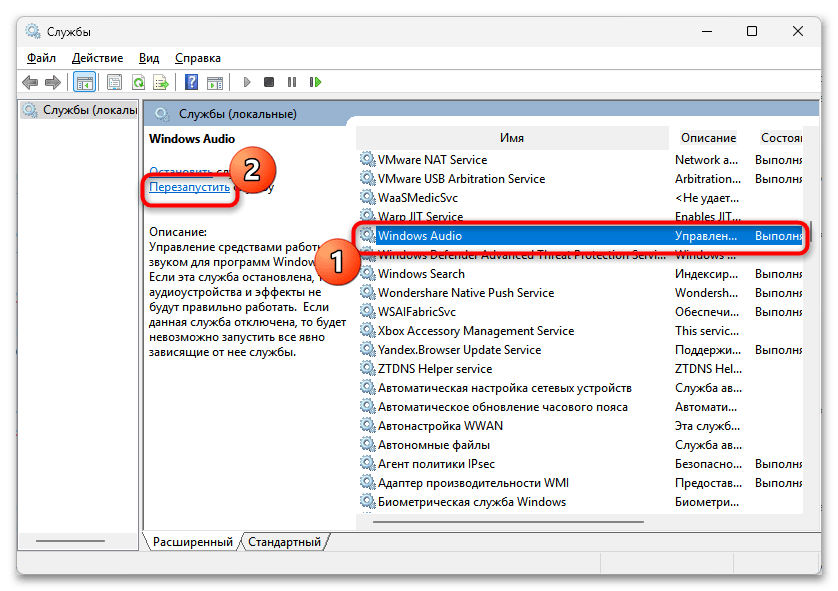Image resolution: width=838 pixels, height=591 pixels.
Task: Open the Файл menu
Action: (x=41, y=58)
